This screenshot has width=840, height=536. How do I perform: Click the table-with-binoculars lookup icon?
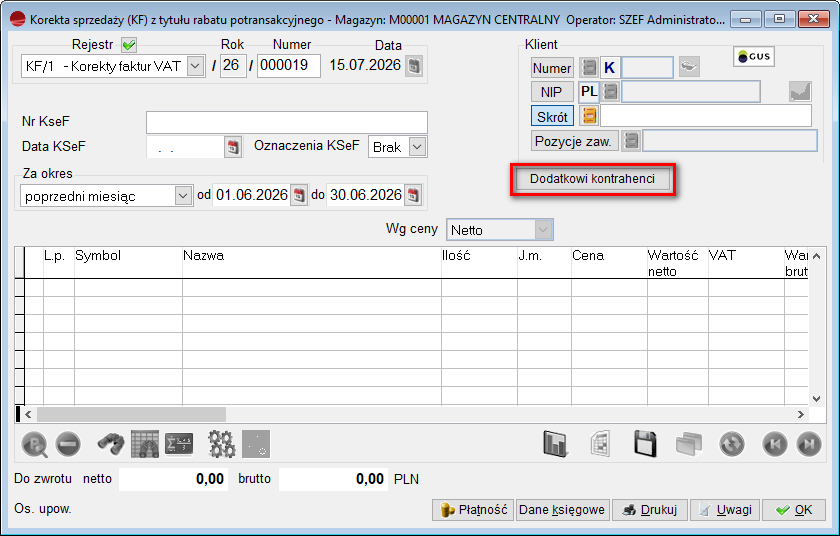point(145,444)
